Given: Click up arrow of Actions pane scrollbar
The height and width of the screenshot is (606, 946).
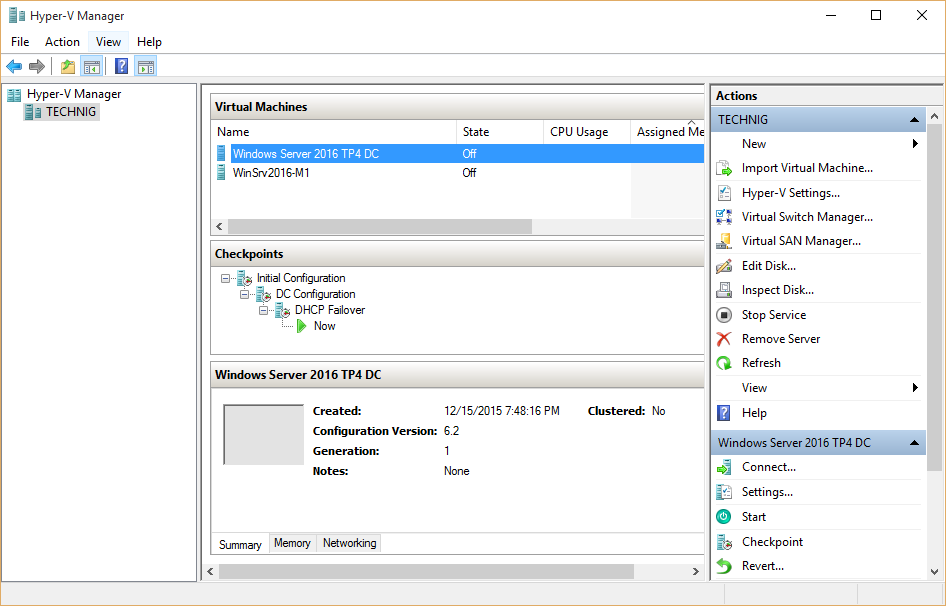Looking at the screenshot, I should 935,116.
